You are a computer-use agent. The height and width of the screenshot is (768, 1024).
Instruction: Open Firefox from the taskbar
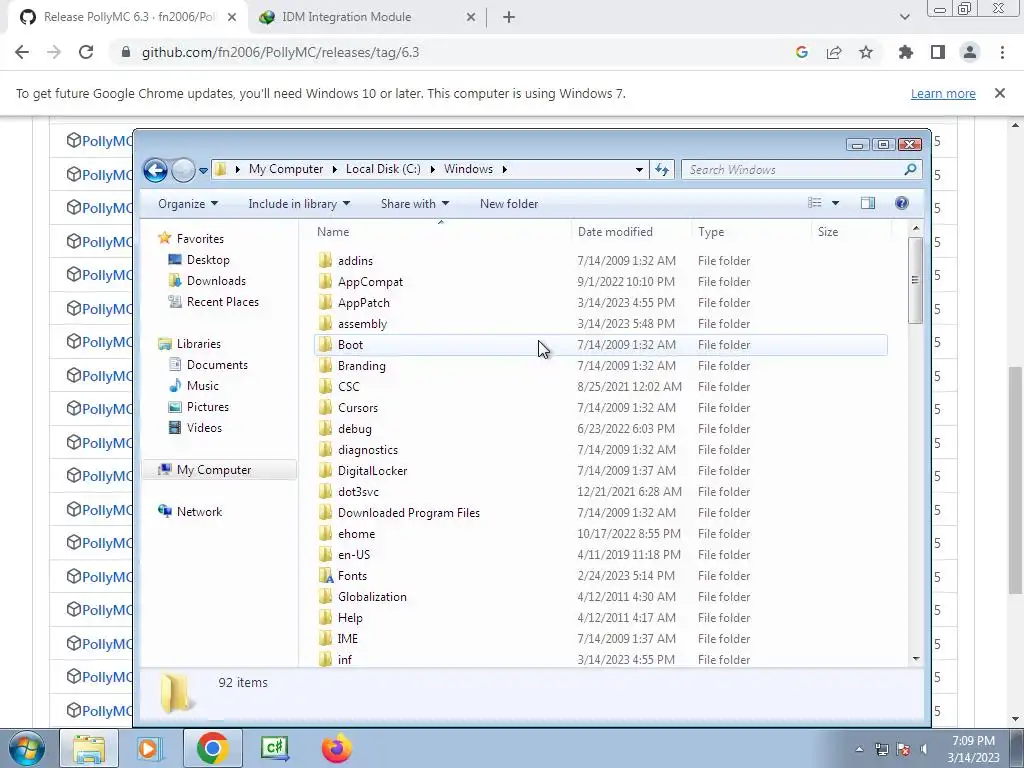[x=337, y=748]
